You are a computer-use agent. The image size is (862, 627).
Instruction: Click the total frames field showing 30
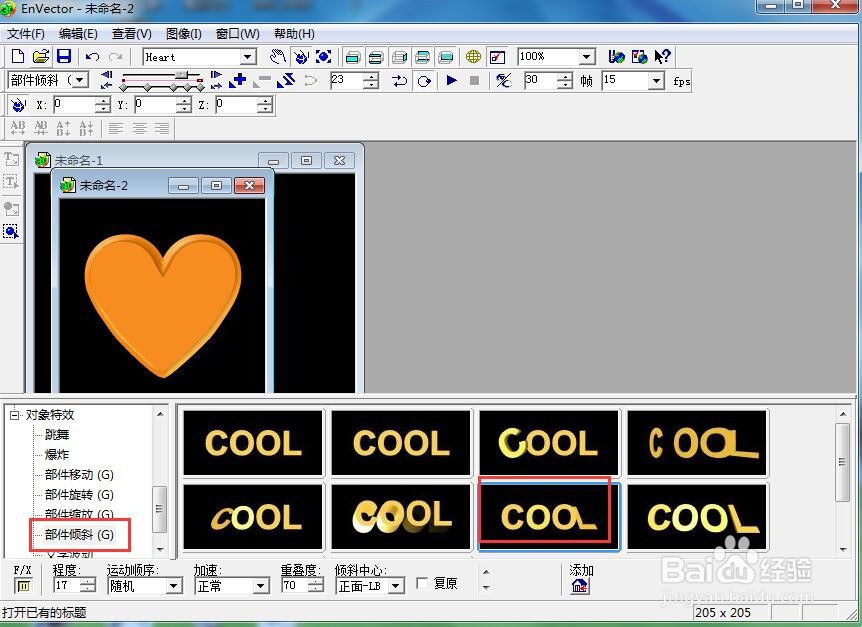point(540,80)
